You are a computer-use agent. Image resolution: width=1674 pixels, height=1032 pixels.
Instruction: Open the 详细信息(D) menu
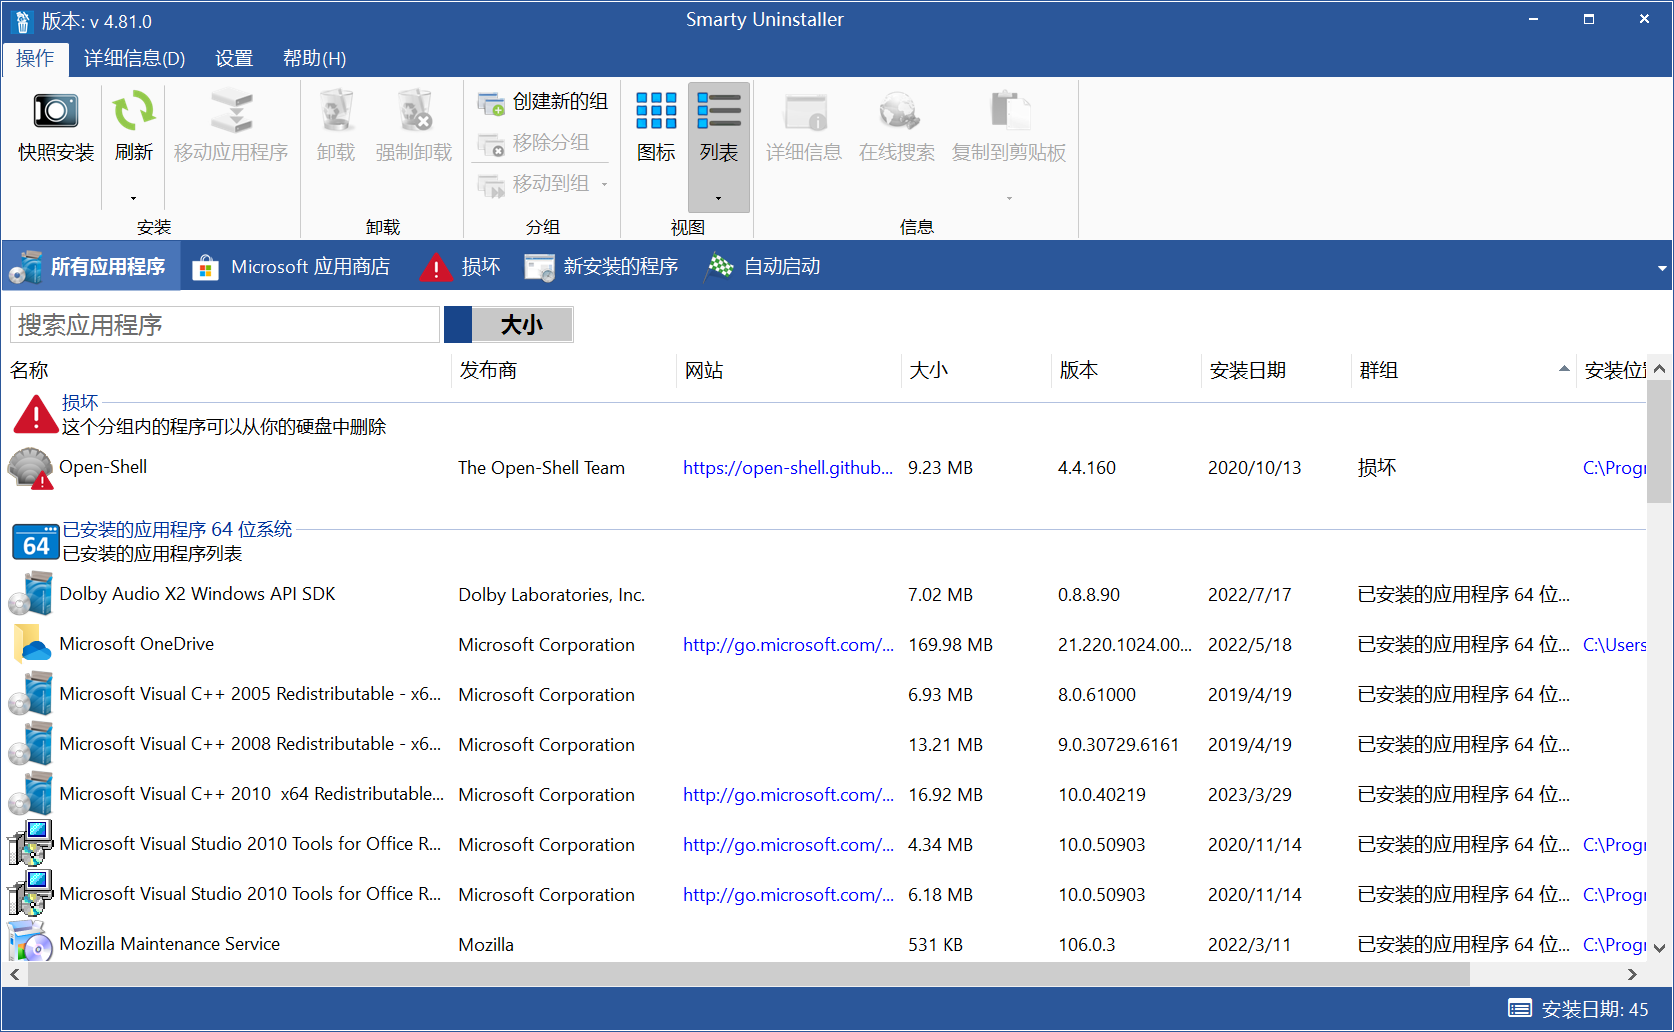(134, 58)
